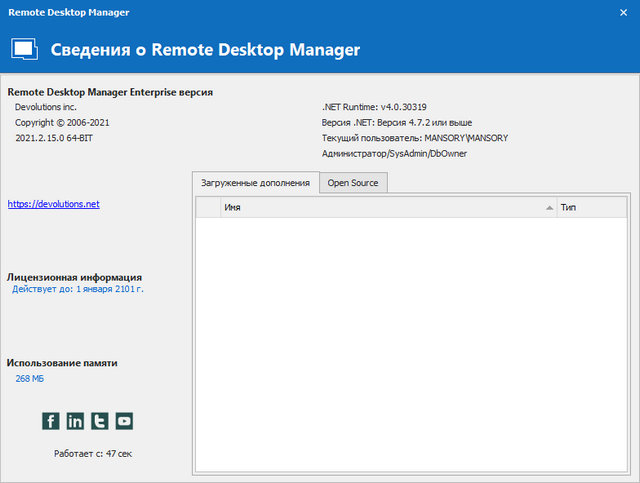Image resolution: width=640 pixels, height=483 pixels.
Task: Open the LinkedIn social icon
Action: (x=75, y=421)
